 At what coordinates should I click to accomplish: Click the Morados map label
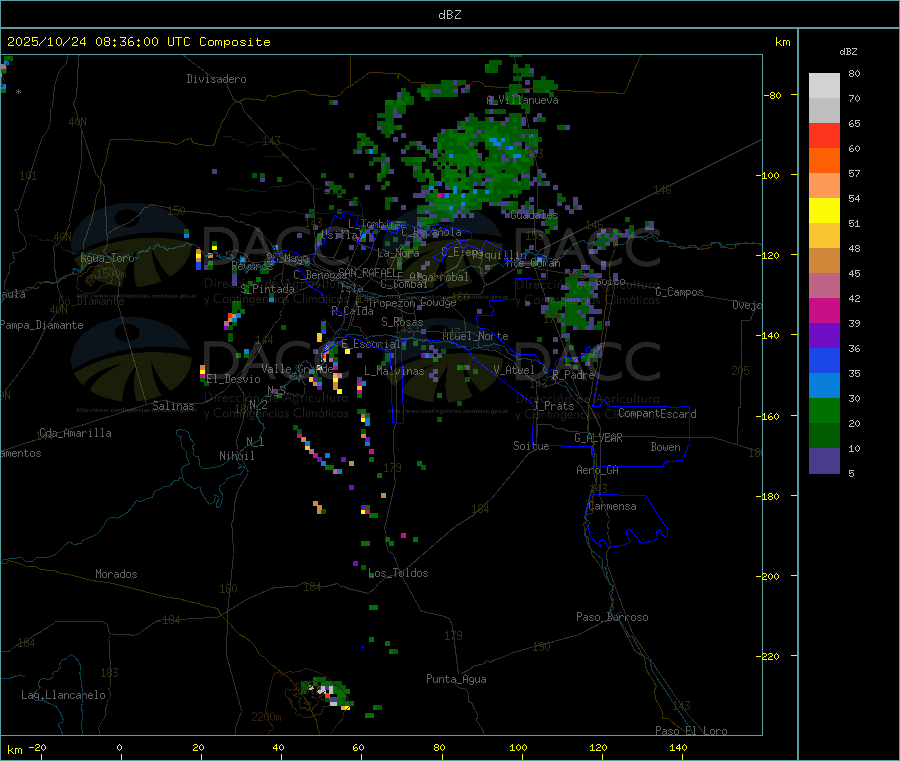tap(116, 574)
